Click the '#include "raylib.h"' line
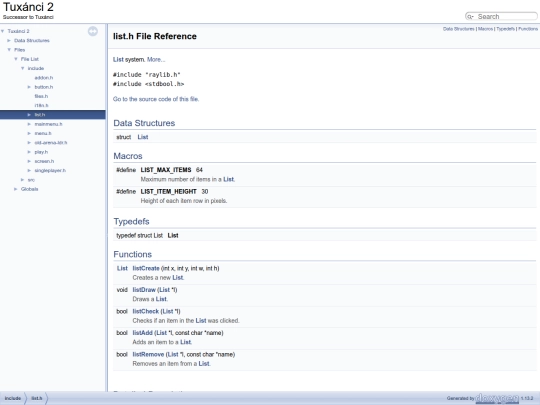540x405 pixels. [x=147, y=75]
